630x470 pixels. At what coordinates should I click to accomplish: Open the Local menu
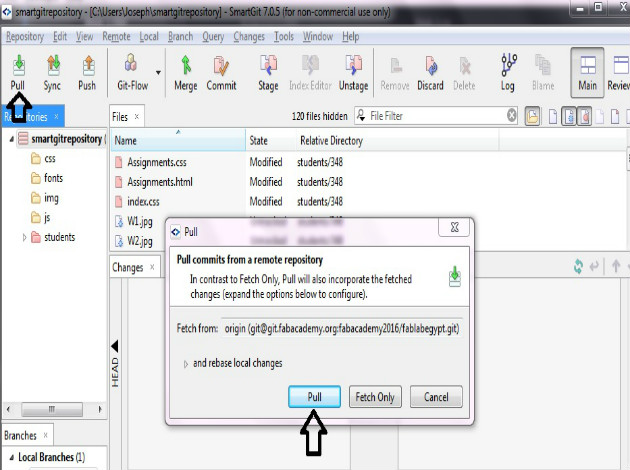click(149, 37)
